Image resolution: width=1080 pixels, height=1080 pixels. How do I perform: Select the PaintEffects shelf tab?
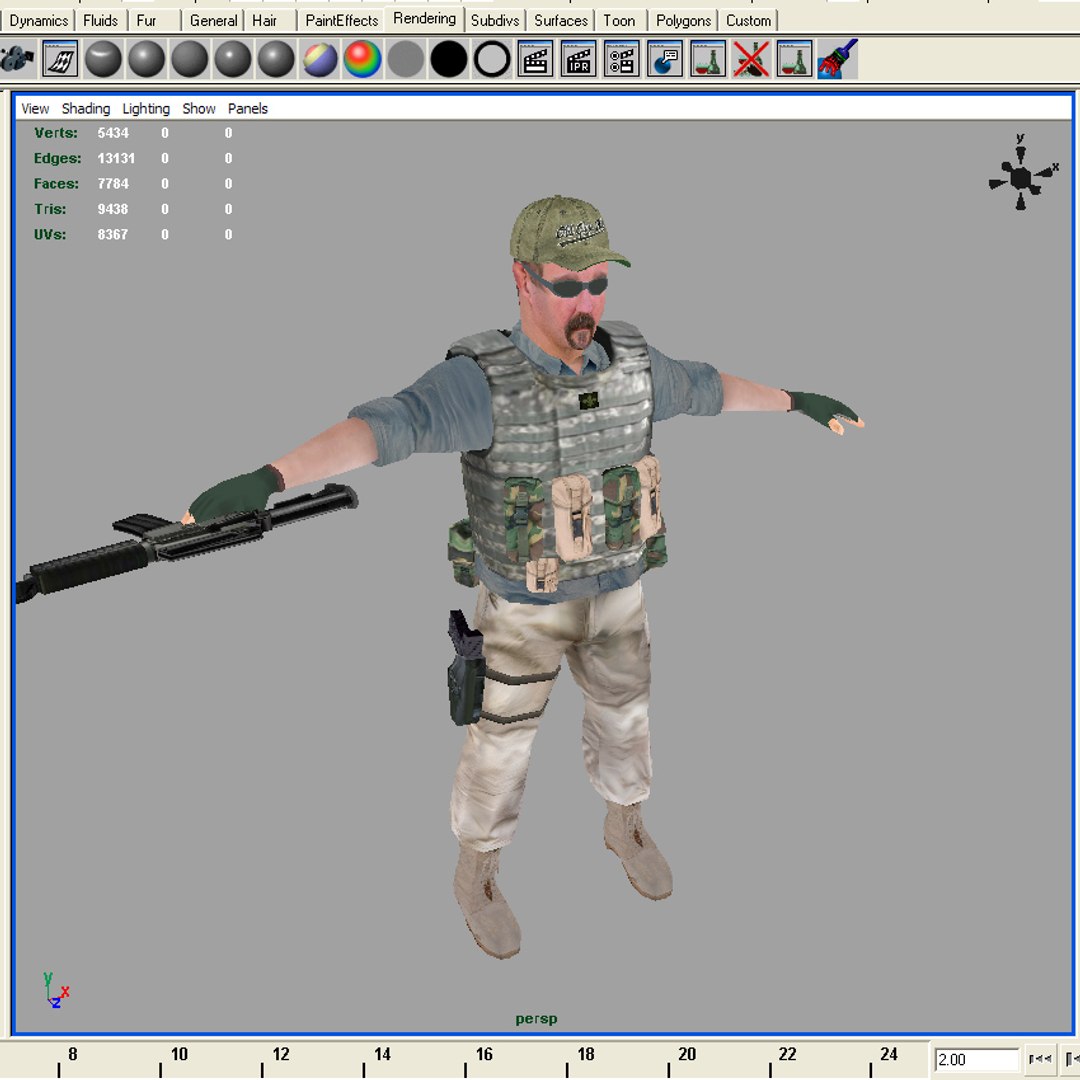pos(342,21)
